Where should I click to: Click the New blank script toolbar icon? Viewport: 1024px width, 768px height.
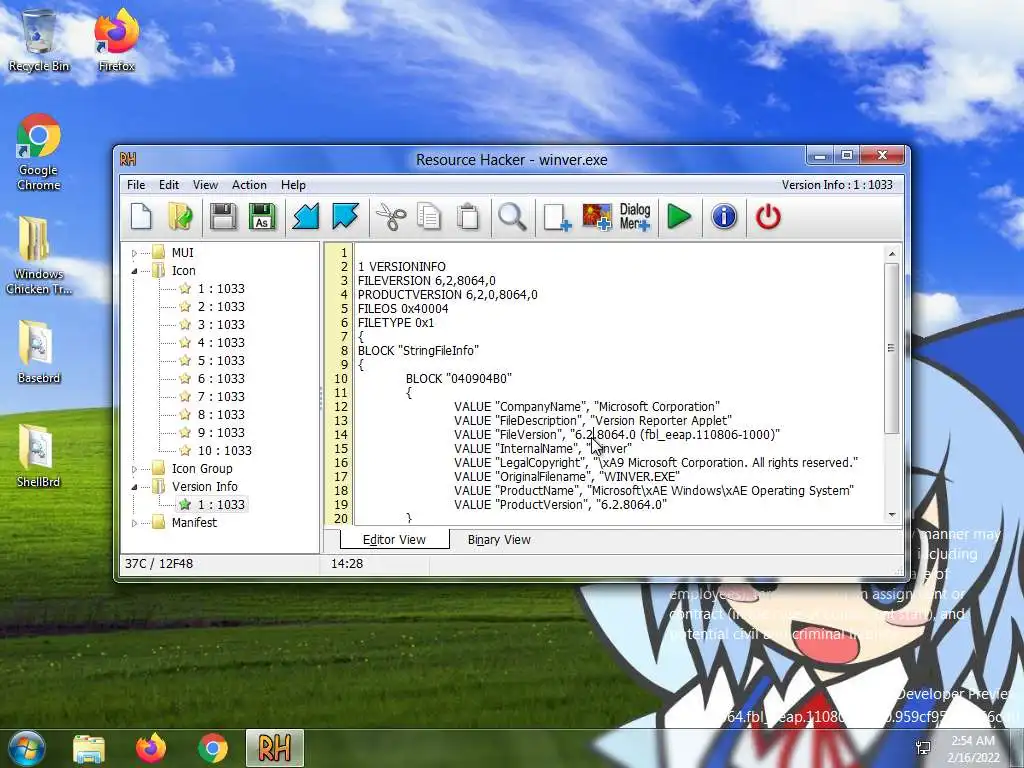click(141, 217)
